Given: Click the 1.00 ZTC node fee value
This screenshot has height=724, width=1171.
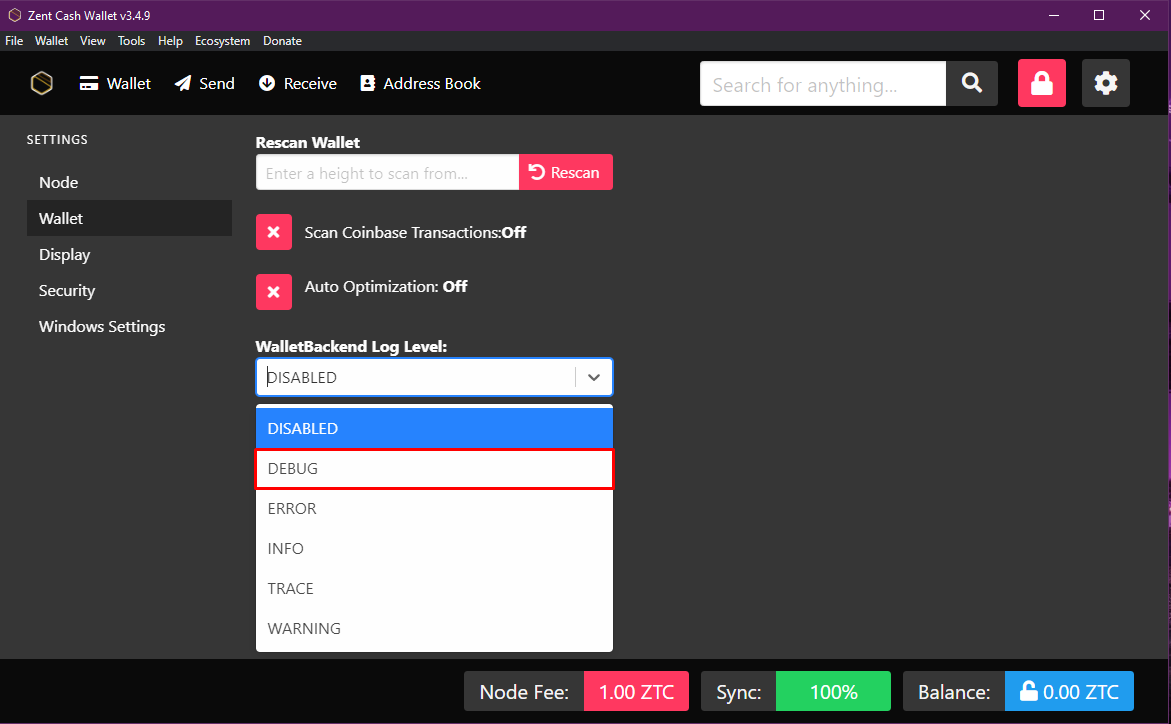Looking at the screenshot, I should click(x=636, y=691).
